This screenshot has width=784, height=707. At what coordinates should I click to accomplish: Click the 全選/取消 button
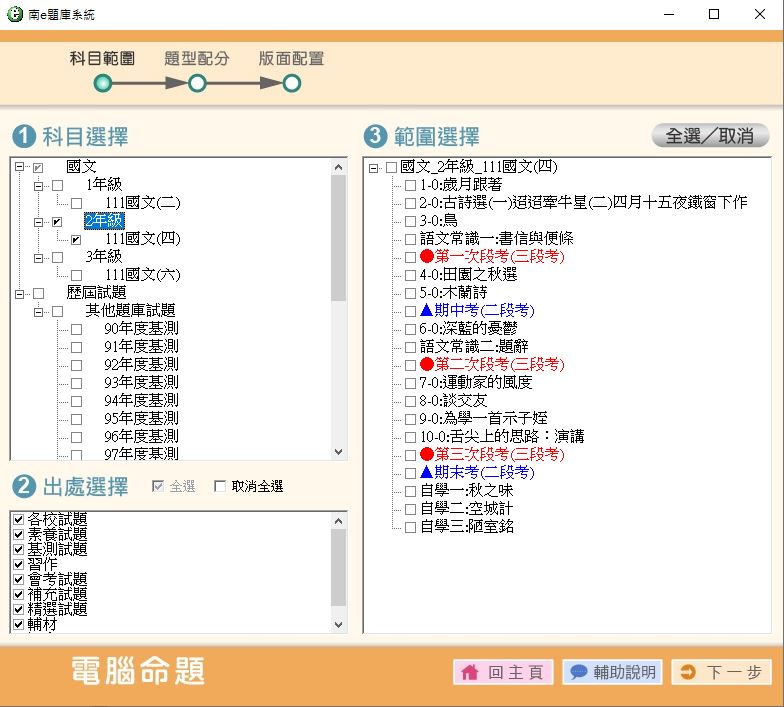point(710,136)
